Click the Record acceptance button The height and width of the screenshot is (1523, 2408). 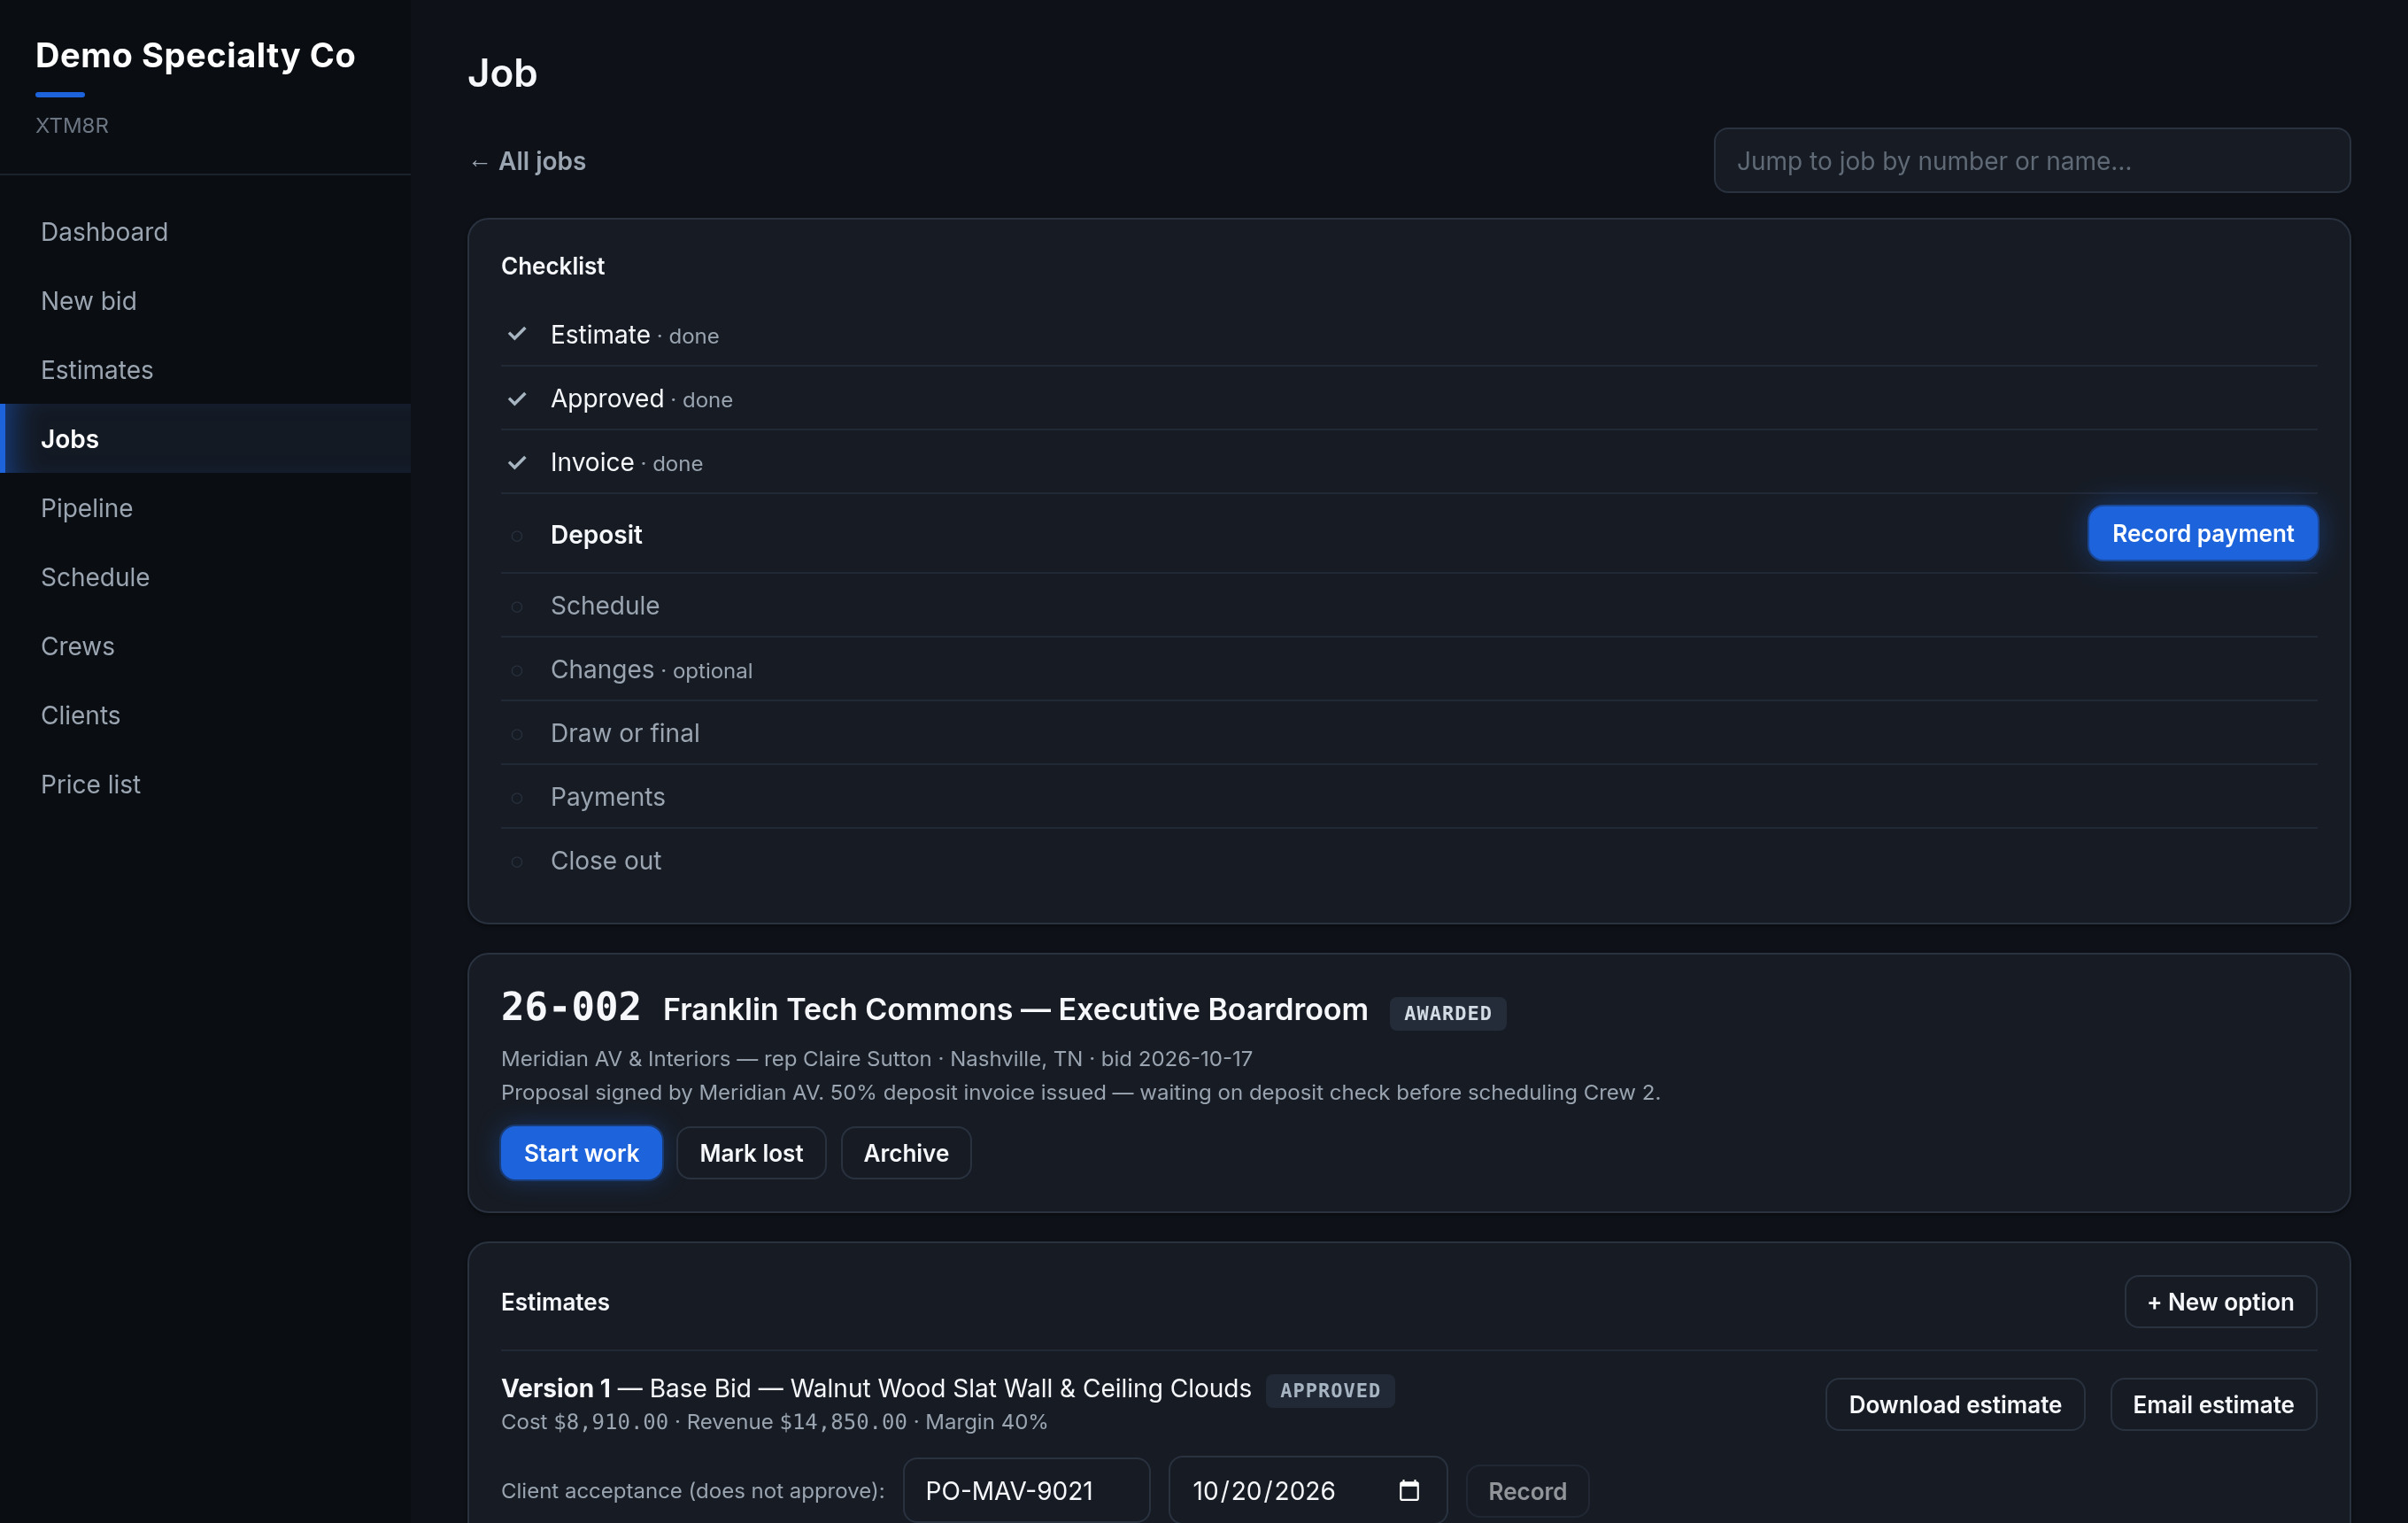tap(1526, 1490)
